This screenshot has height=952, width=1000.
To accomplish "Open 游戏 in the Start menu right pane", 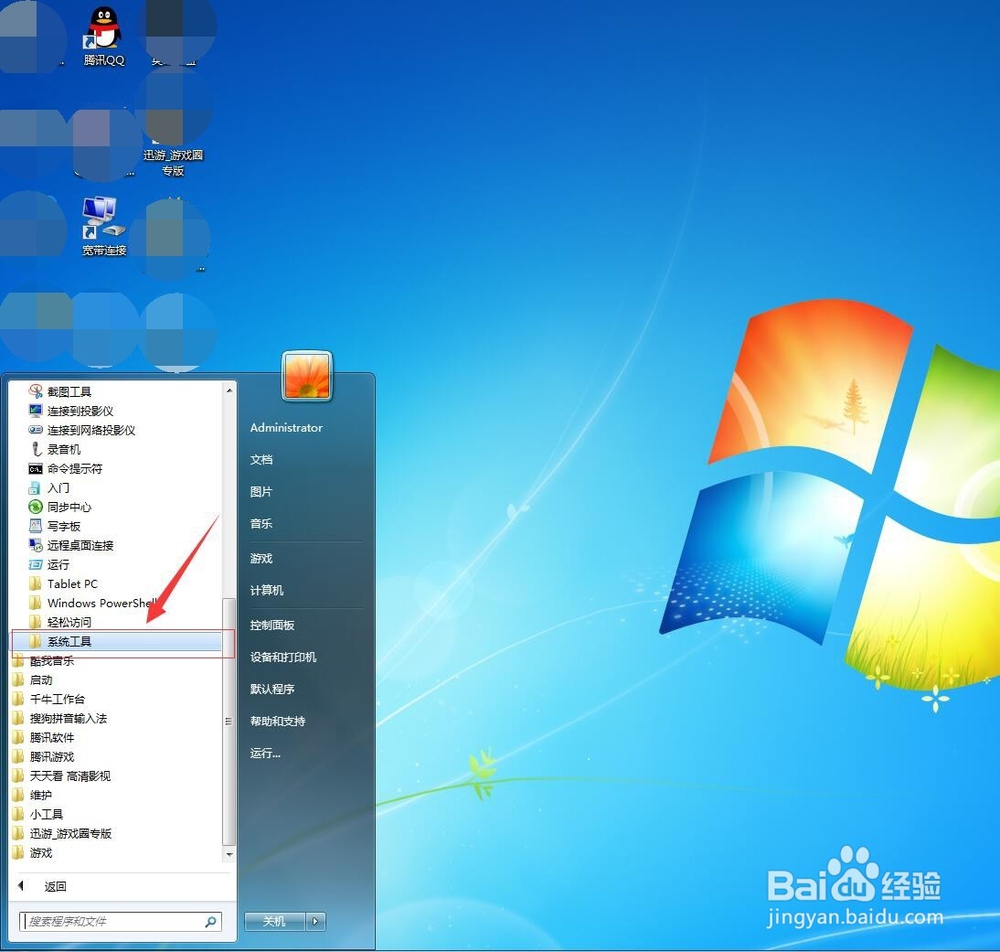I will 261,559.
